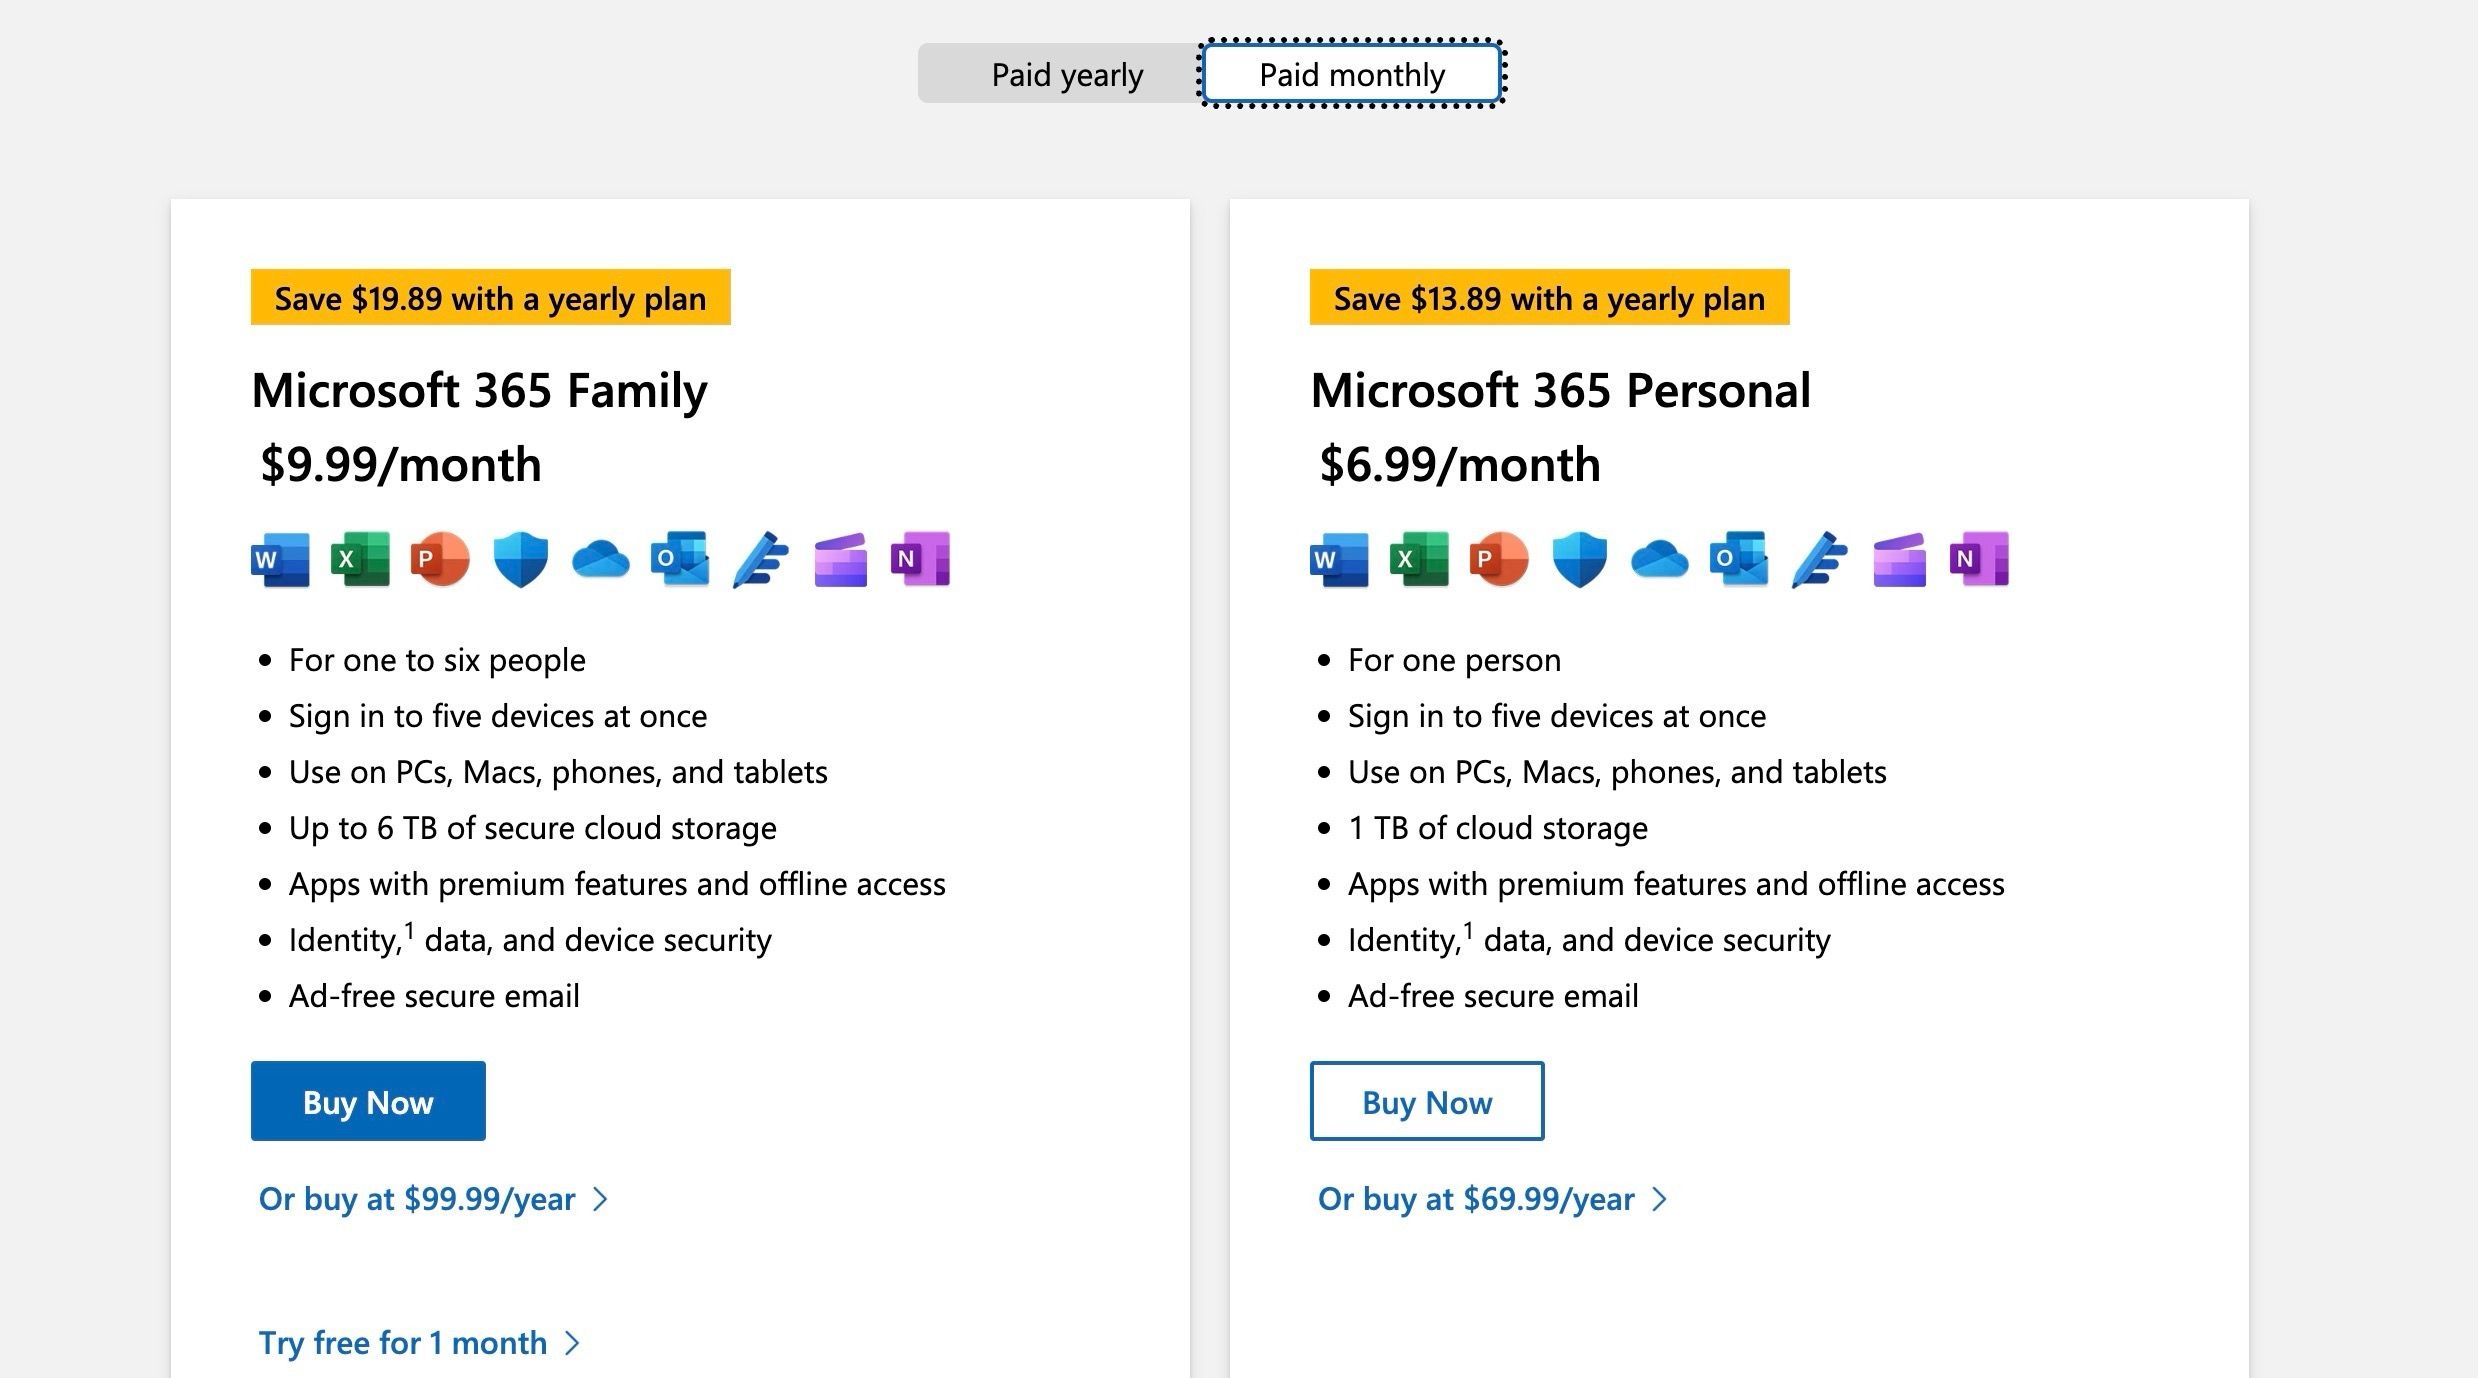Select the Word icon under Microsoft 365 Family
The image size is (2478, 1378).
(x=279, y=559)
